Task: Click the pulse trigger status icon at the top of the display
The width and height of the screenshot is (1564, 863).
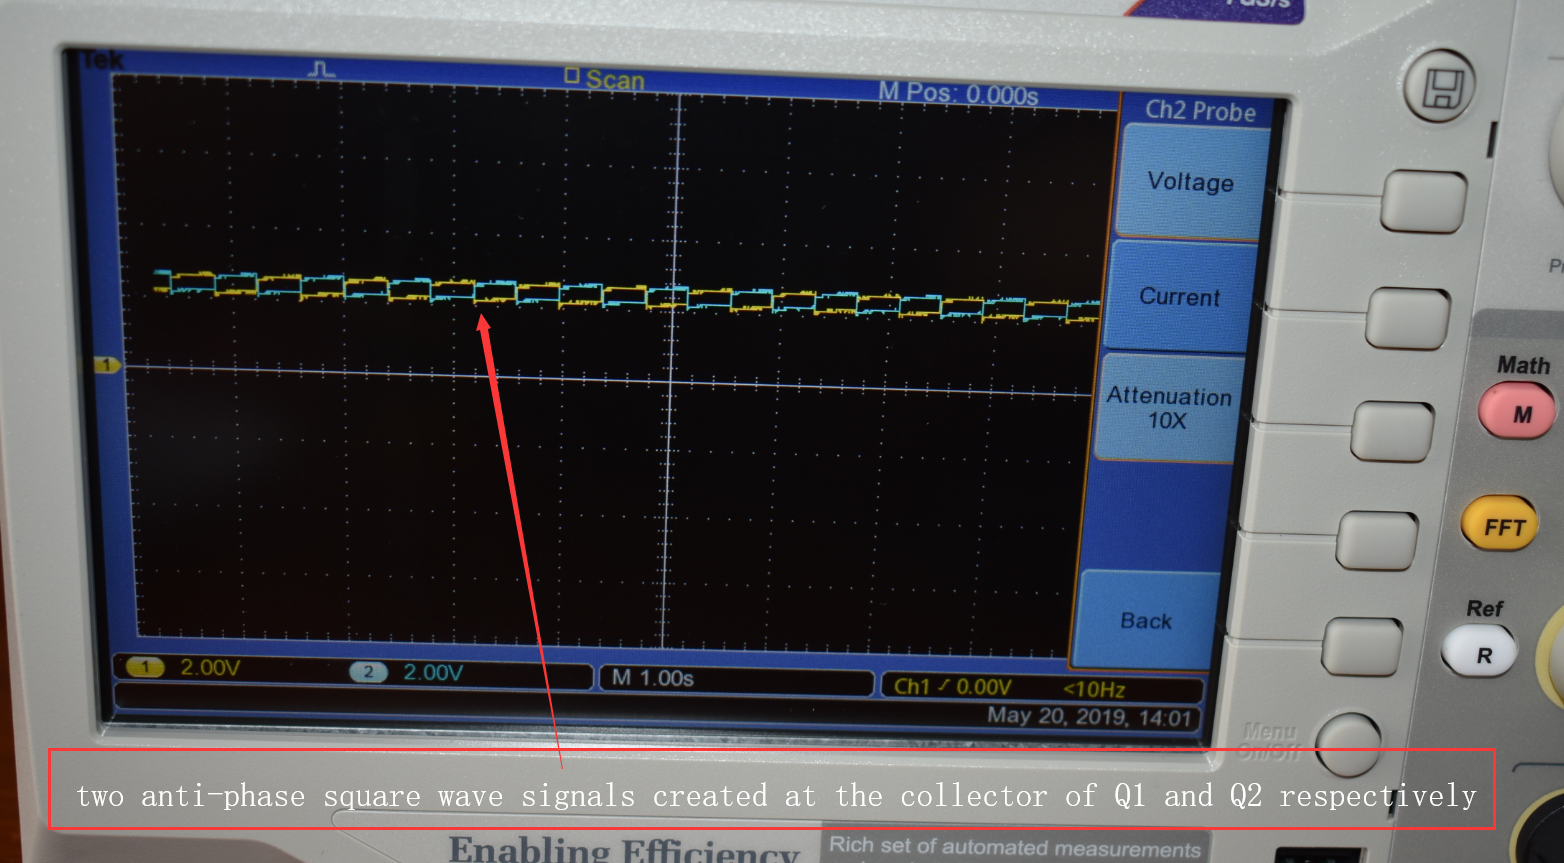Action: point(321,69)
